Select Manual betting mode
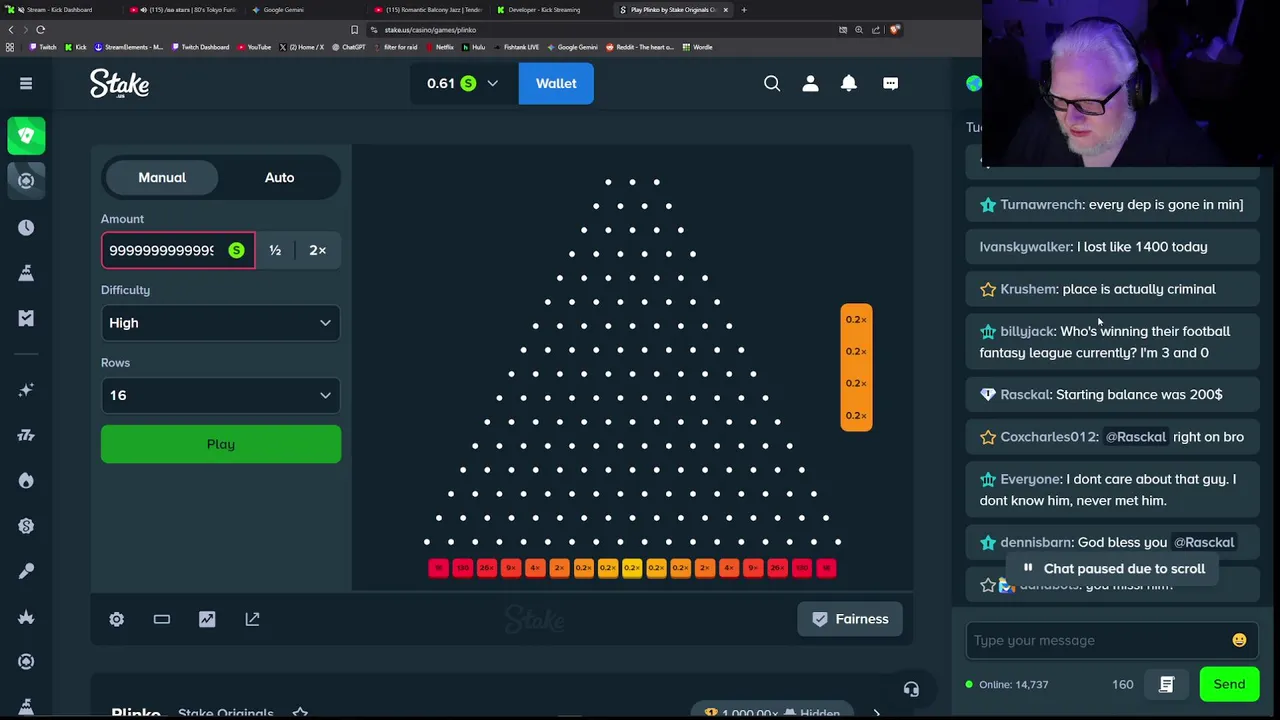Viewport: 1280px width, 720px height. coord(162,177)
